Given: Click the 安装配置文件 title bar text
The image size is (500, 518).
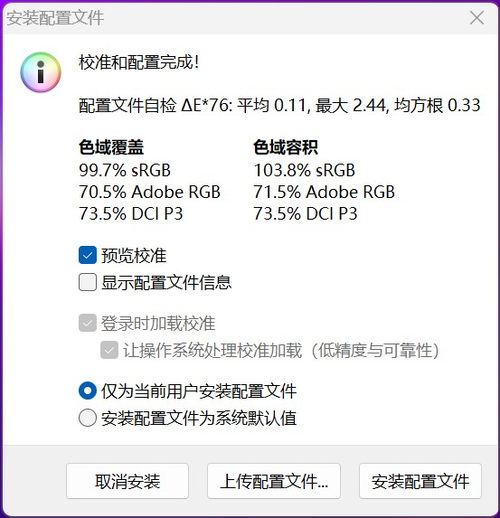Looking at the screenshot, I should click(x=55, y=18).
